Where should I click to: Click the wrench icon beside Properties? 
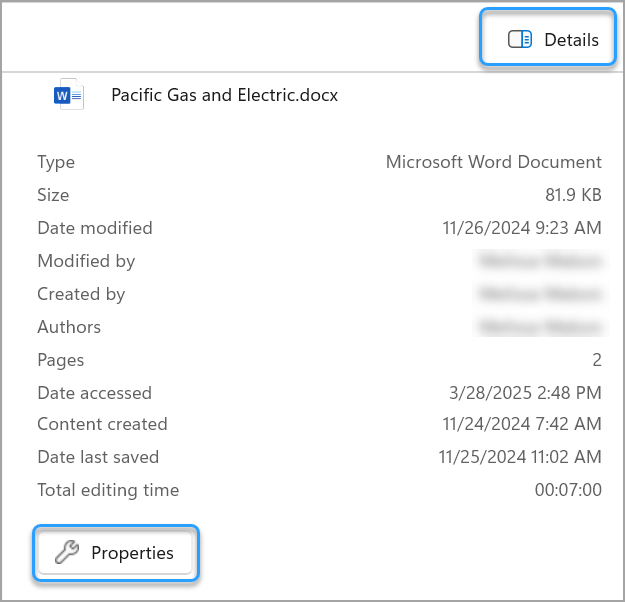coord(66,553)
